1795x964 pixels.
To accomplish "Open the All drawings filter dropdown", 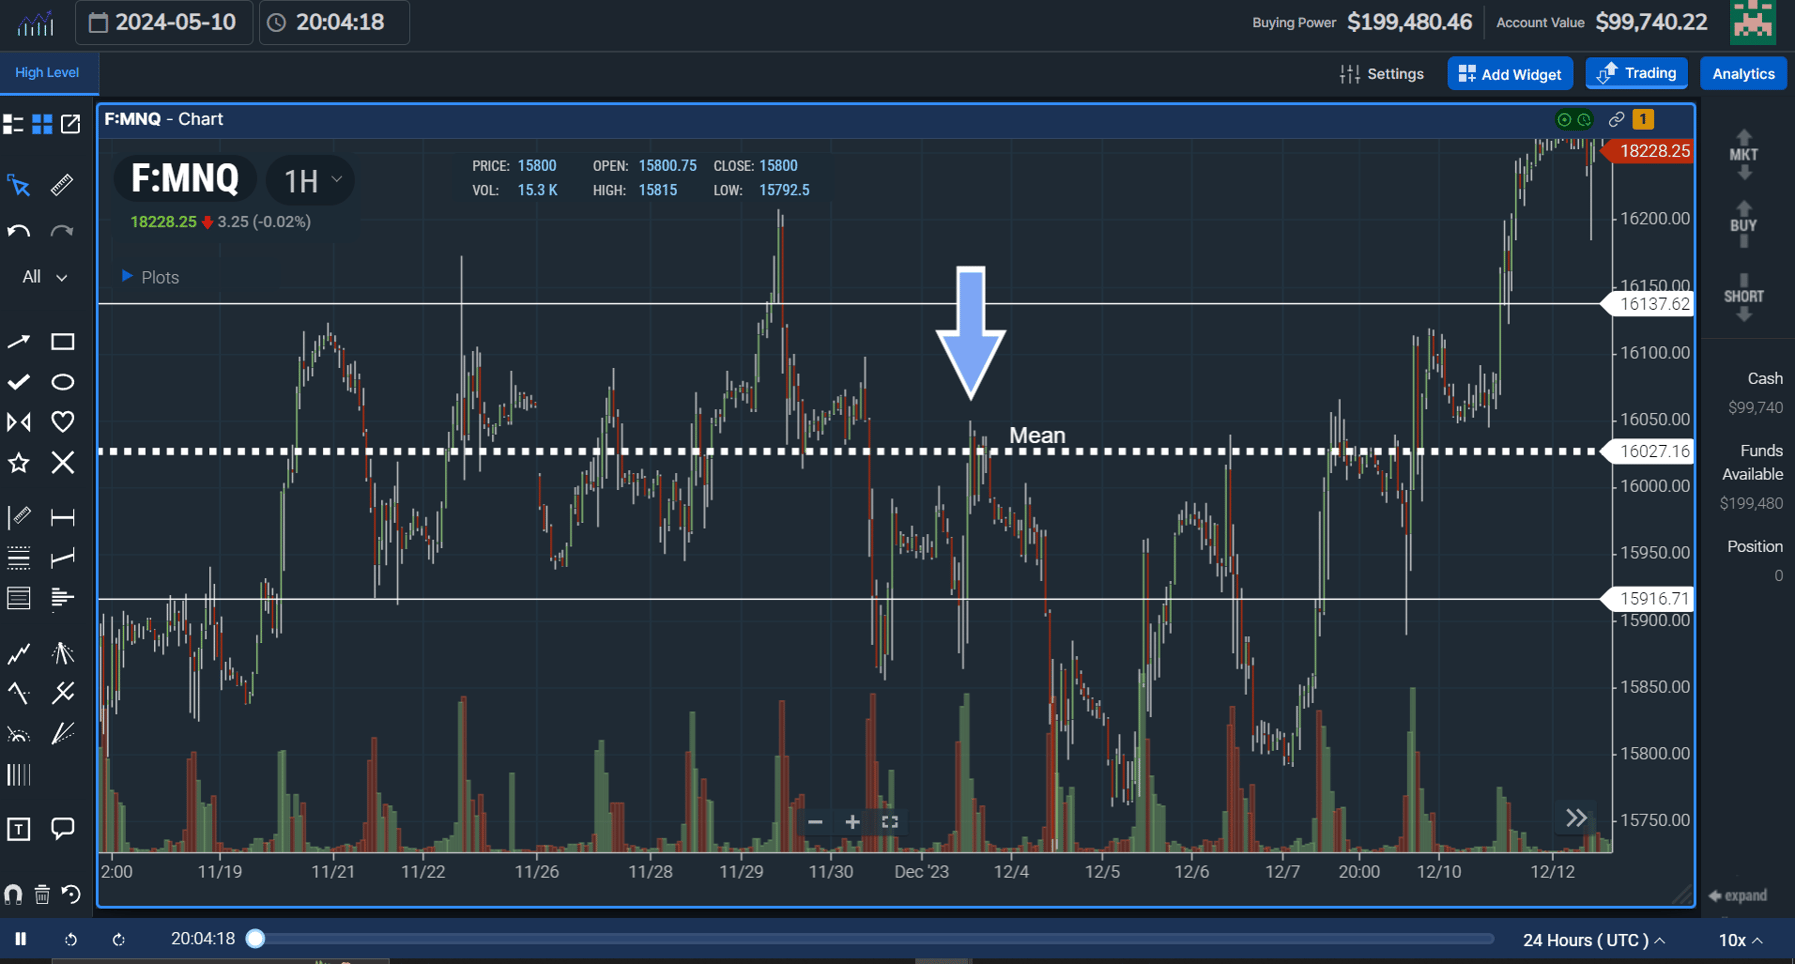I will 44,277.
